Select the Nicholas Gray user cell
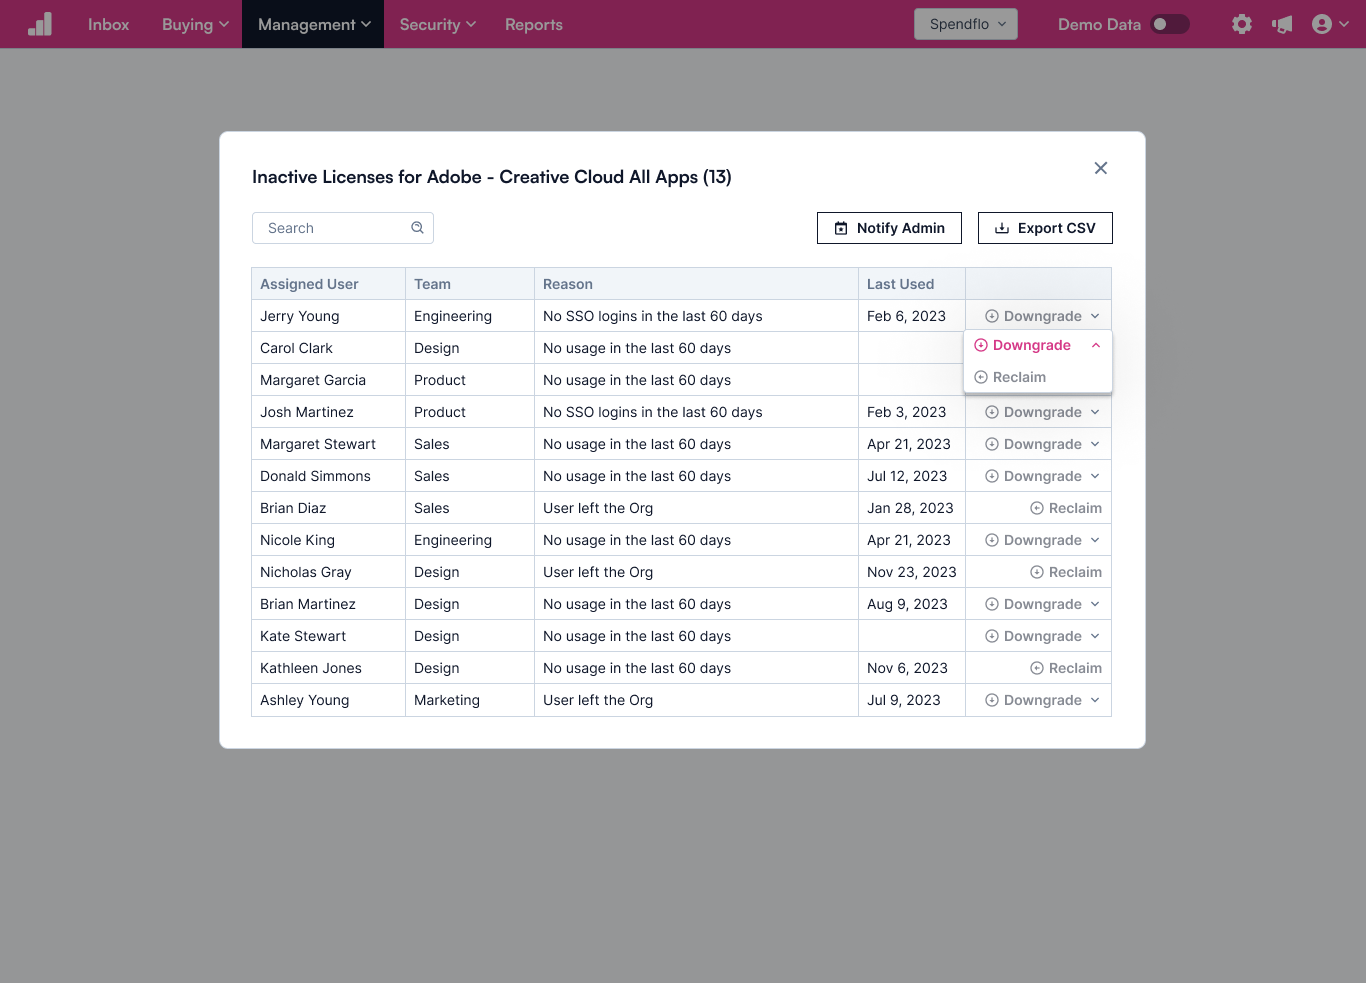 (x=328, y=572)
